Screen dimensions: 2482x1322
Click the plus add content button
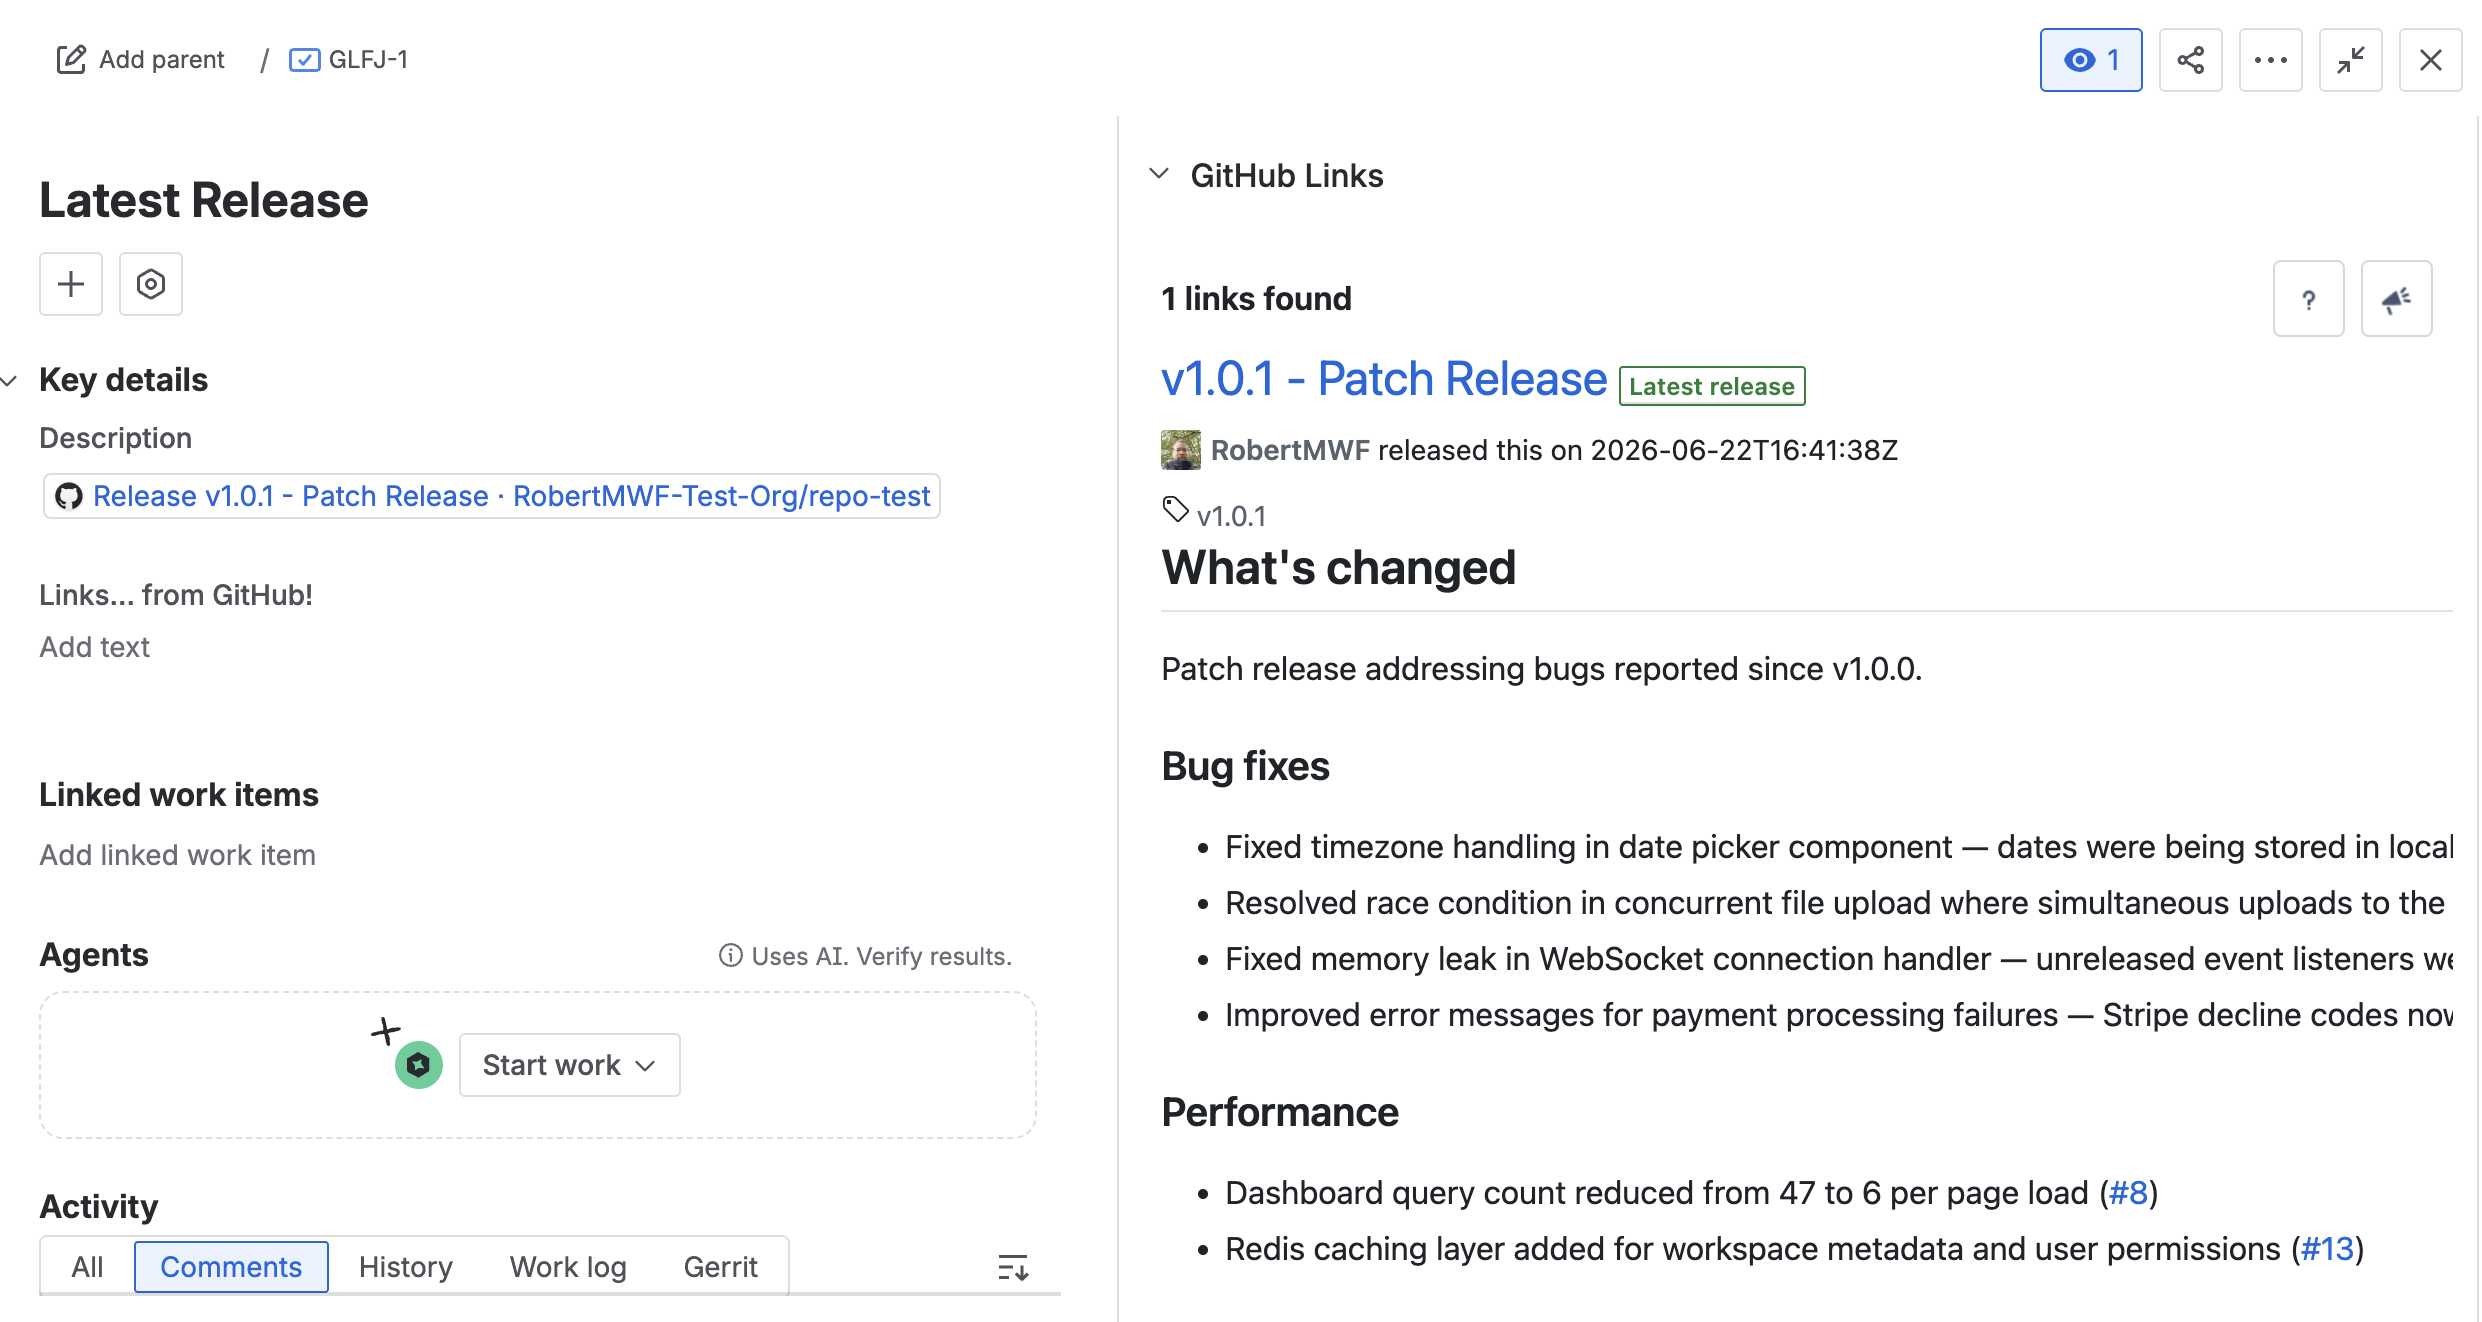click(71, 284)
